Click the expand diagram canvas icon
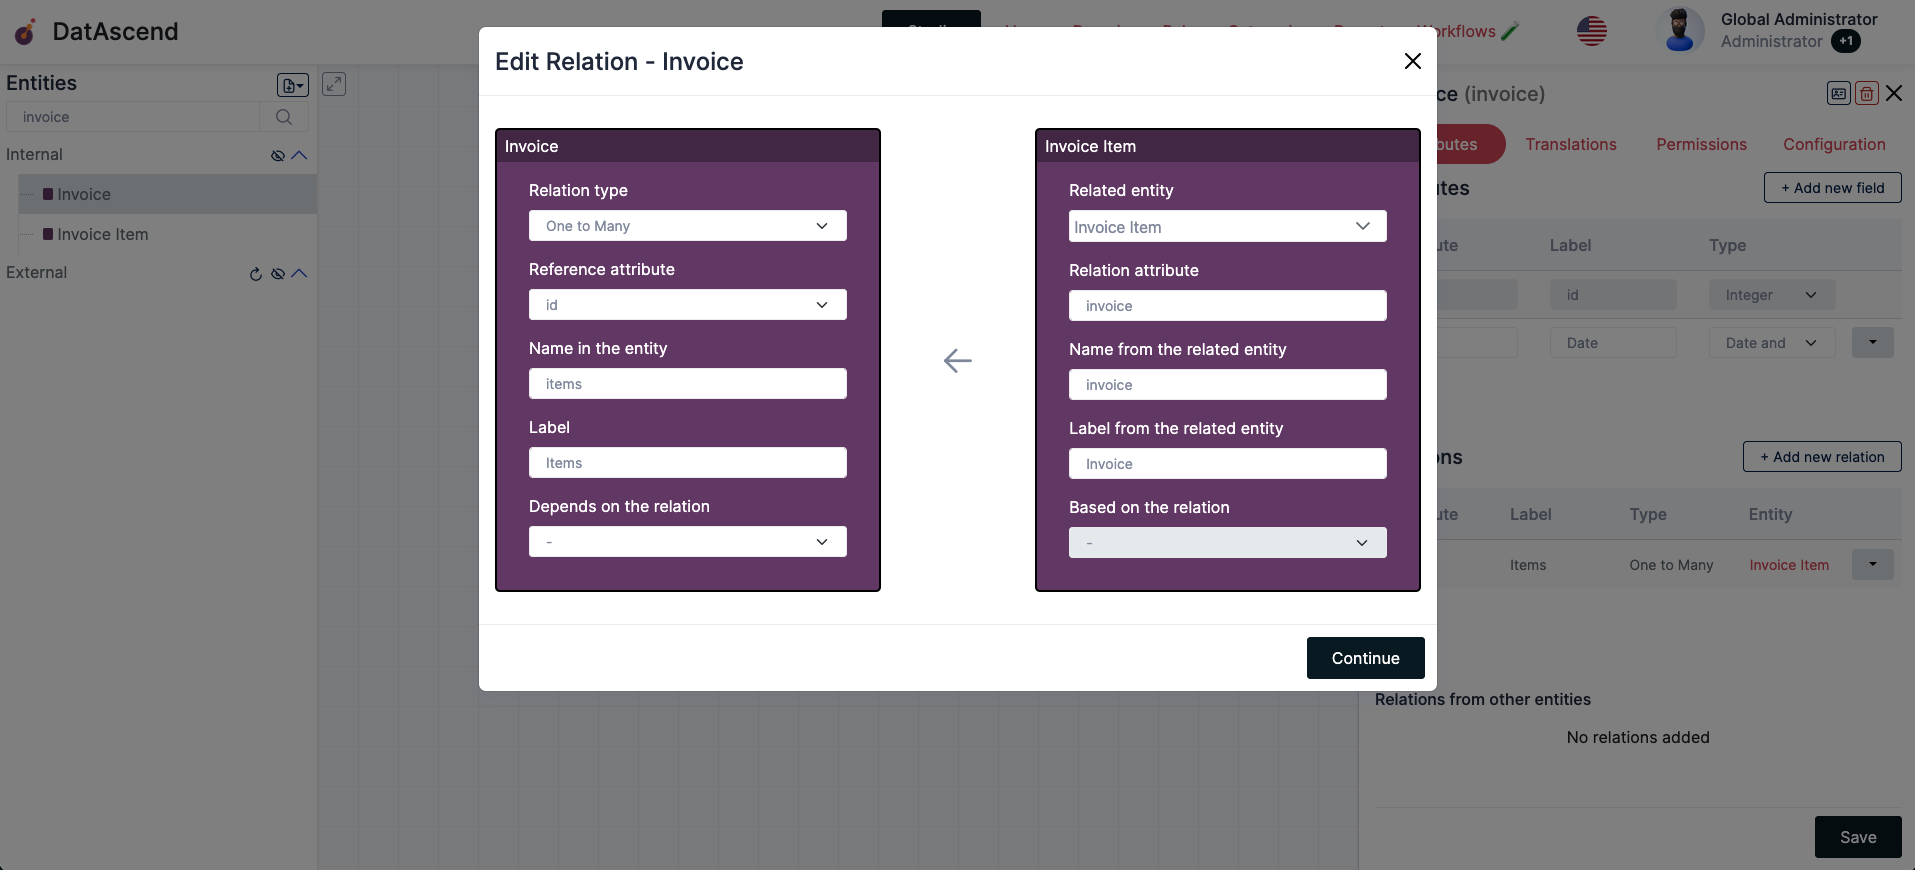The image size is (1915, 870). tap(334, 84)
